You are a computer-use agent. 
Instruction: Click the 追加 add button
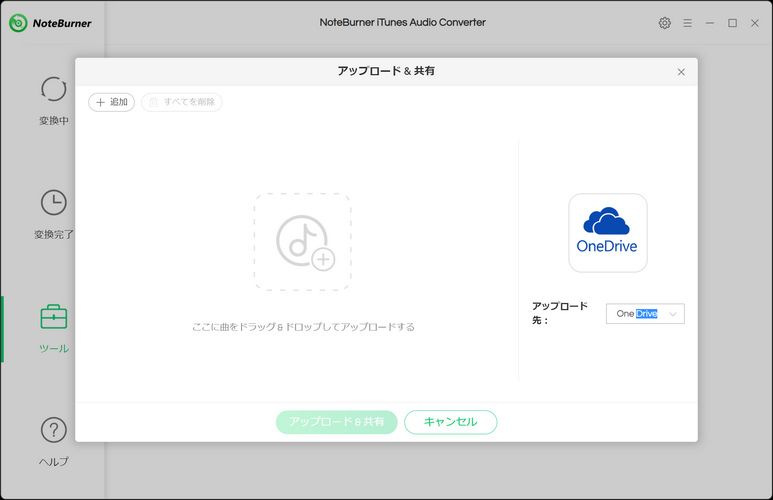[x=111, y=102]
